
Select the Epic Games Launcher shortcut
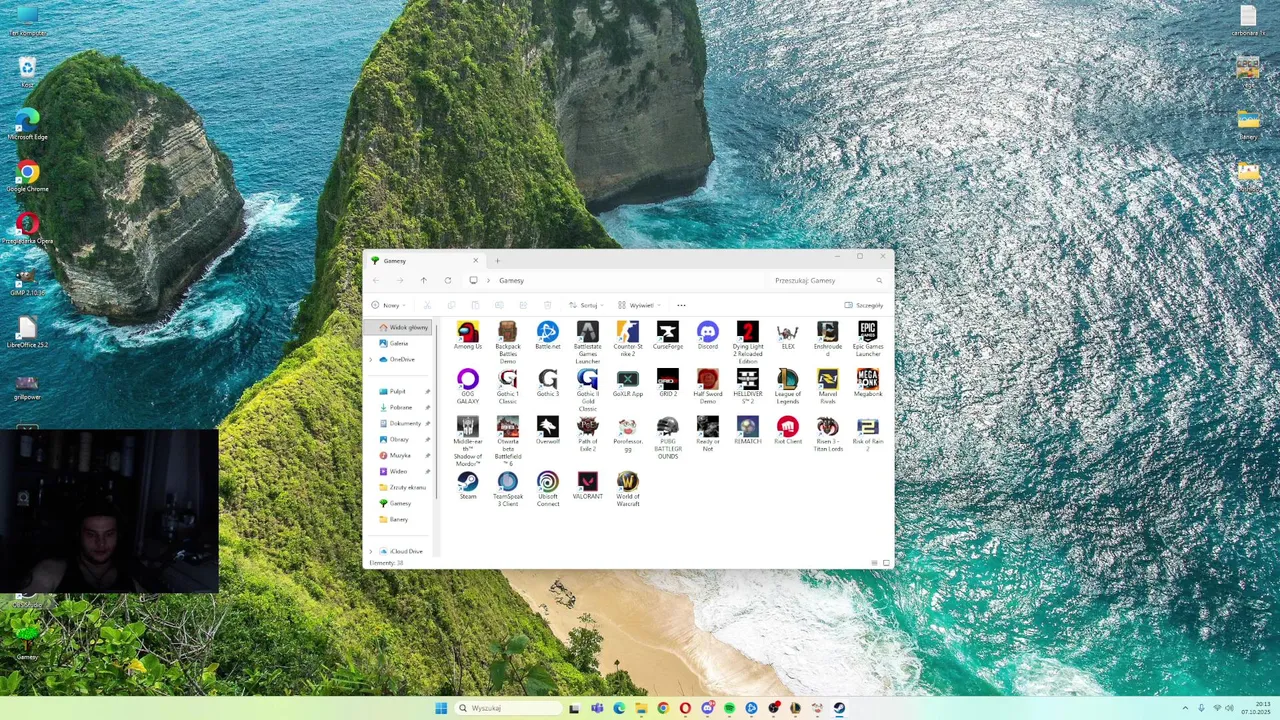point(868,339)
